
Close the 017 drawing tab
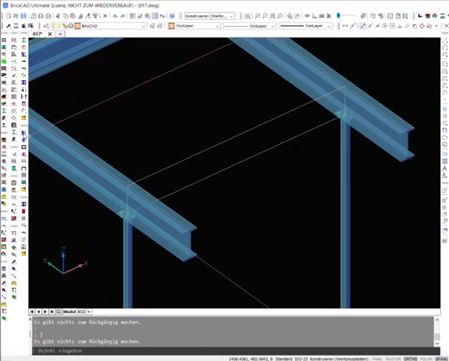[50, 34]
